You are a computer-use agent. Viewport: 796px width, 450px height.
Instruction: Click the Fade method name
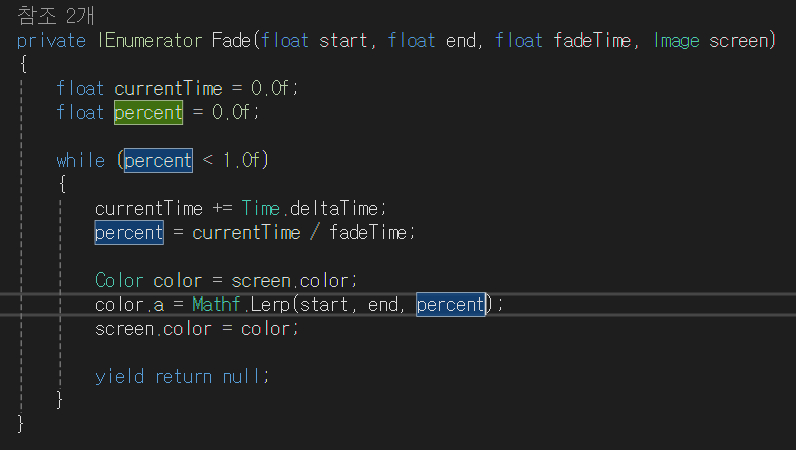[x=231, y=41]
